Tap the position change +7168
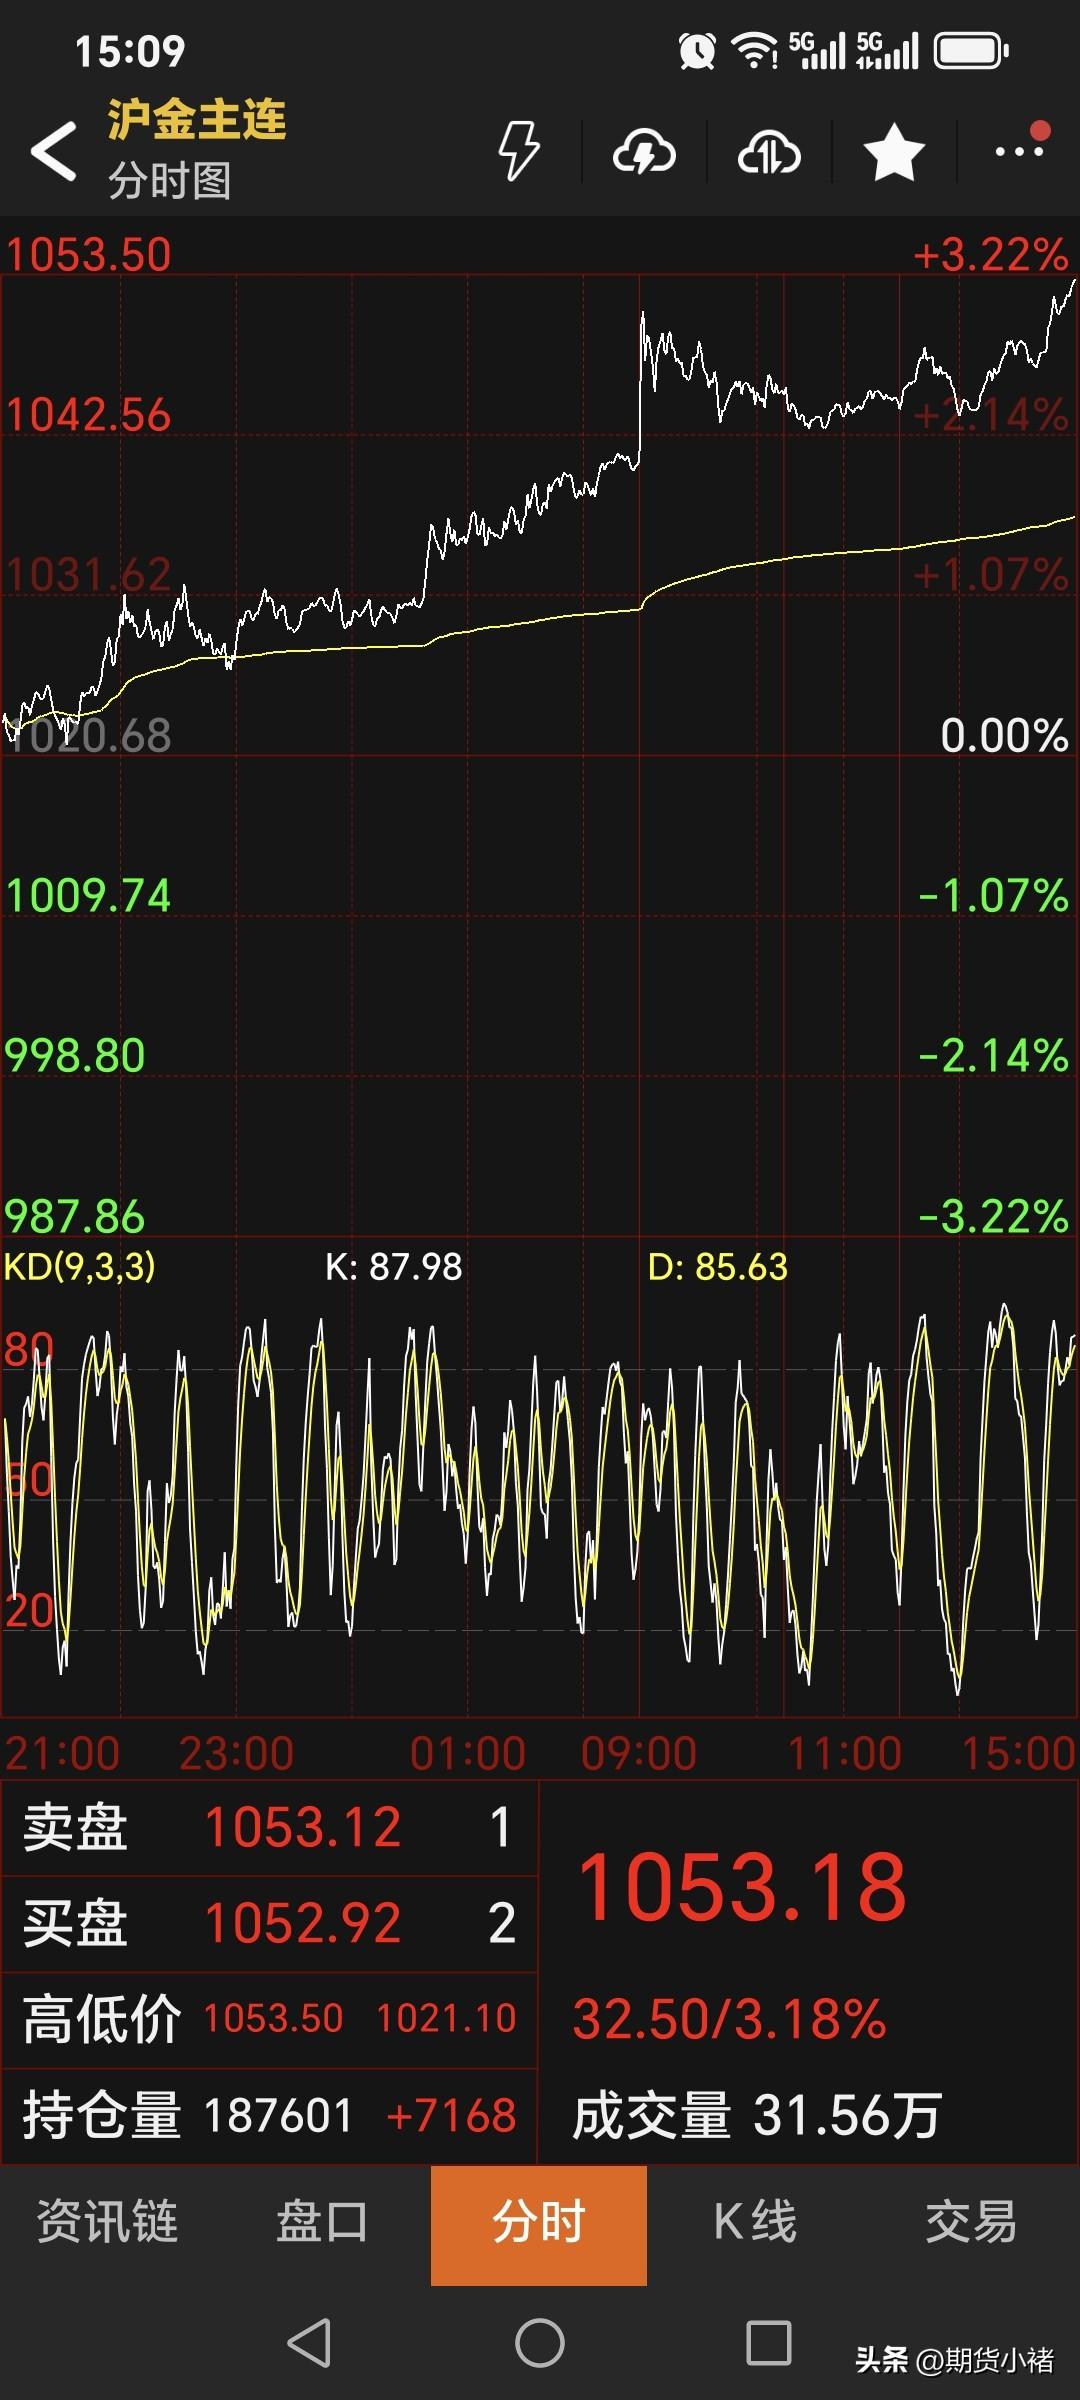This screenshot has width=1080, height=2400. [x=451, y=2115]
